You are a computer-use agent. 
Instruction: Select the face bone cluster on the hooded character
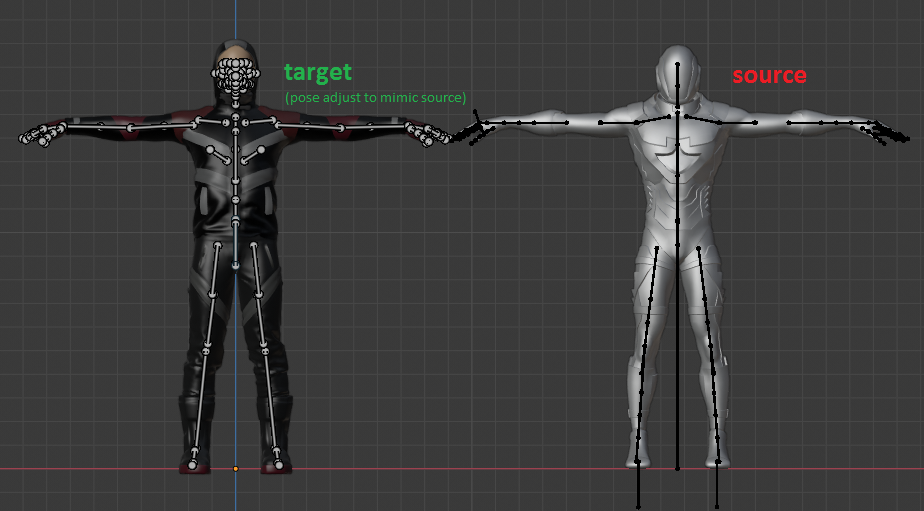[x=235, y=78]
